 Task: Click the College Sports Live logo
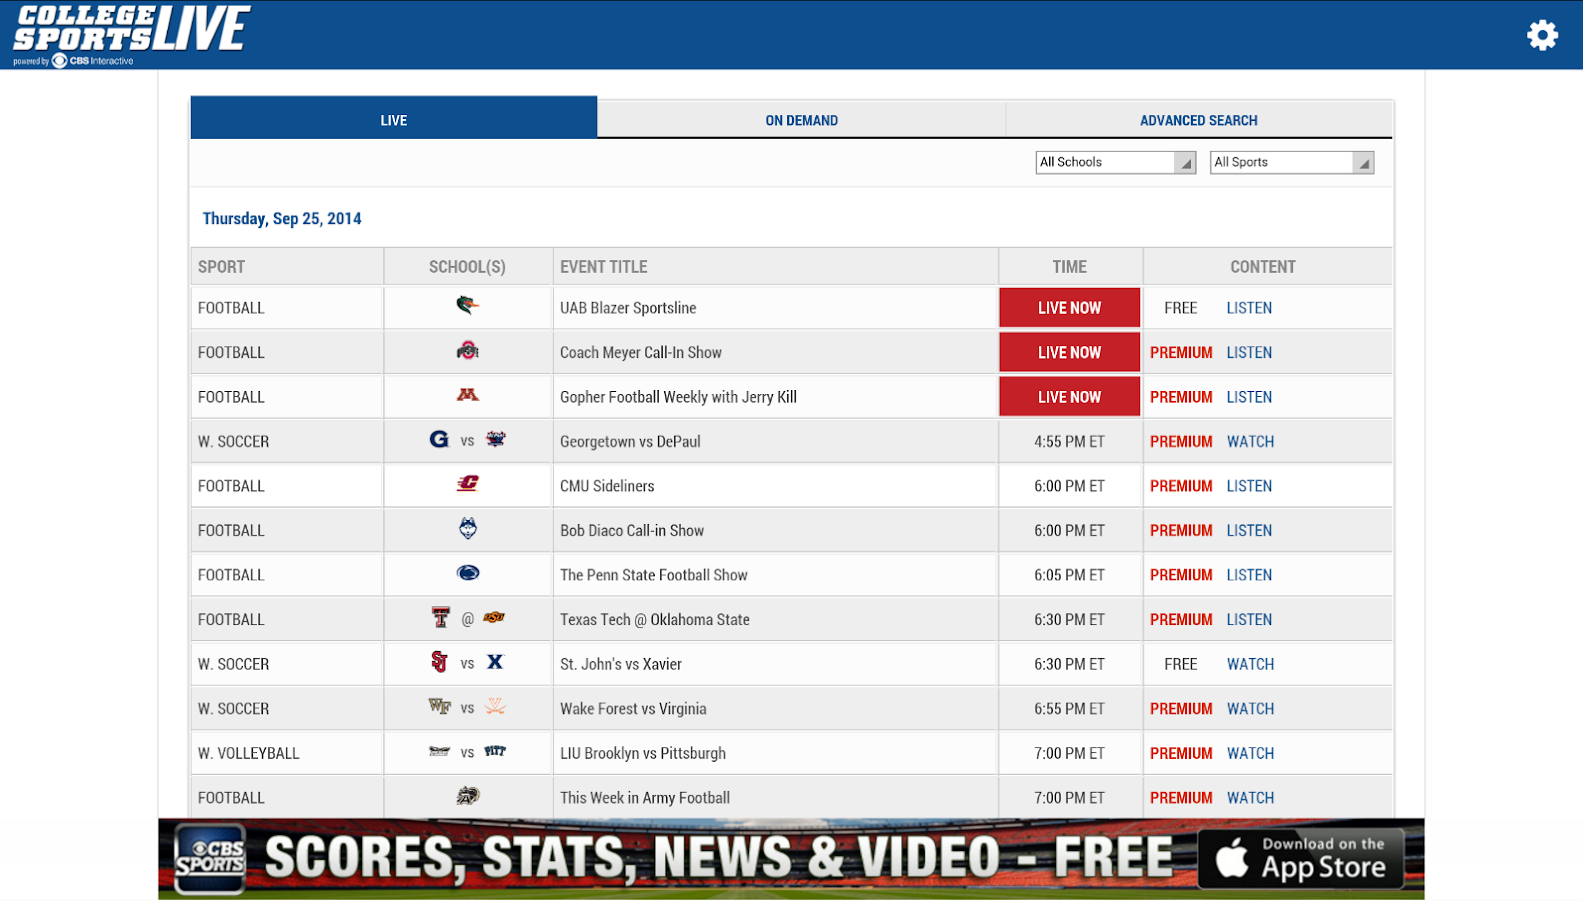click(x=131, y=35)
